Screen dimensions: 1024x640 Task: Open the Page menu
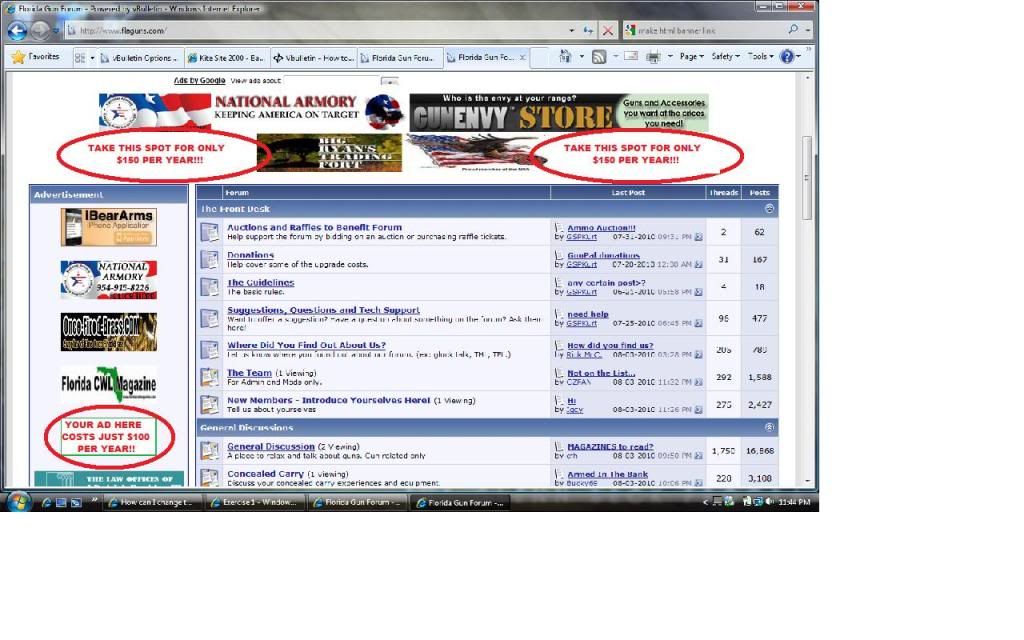click(x=692, y=57)
